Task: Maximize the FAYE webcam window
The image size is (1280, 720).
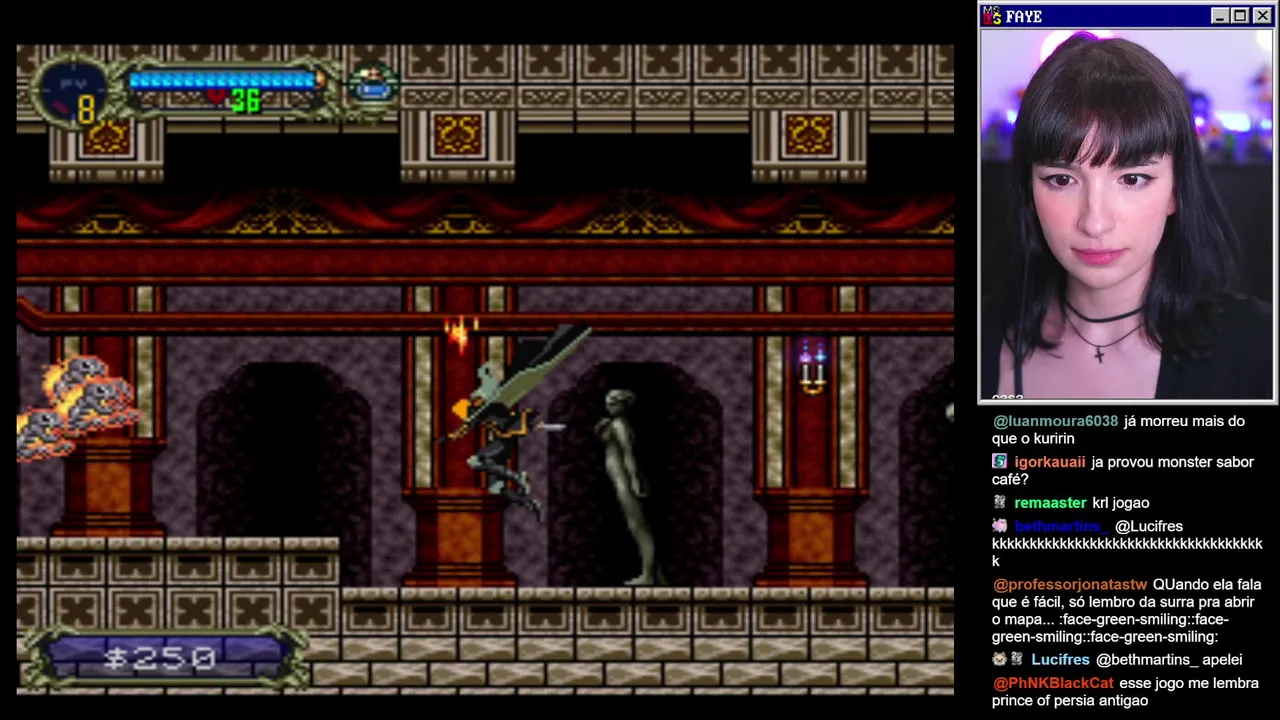Action: [1239, 16]
